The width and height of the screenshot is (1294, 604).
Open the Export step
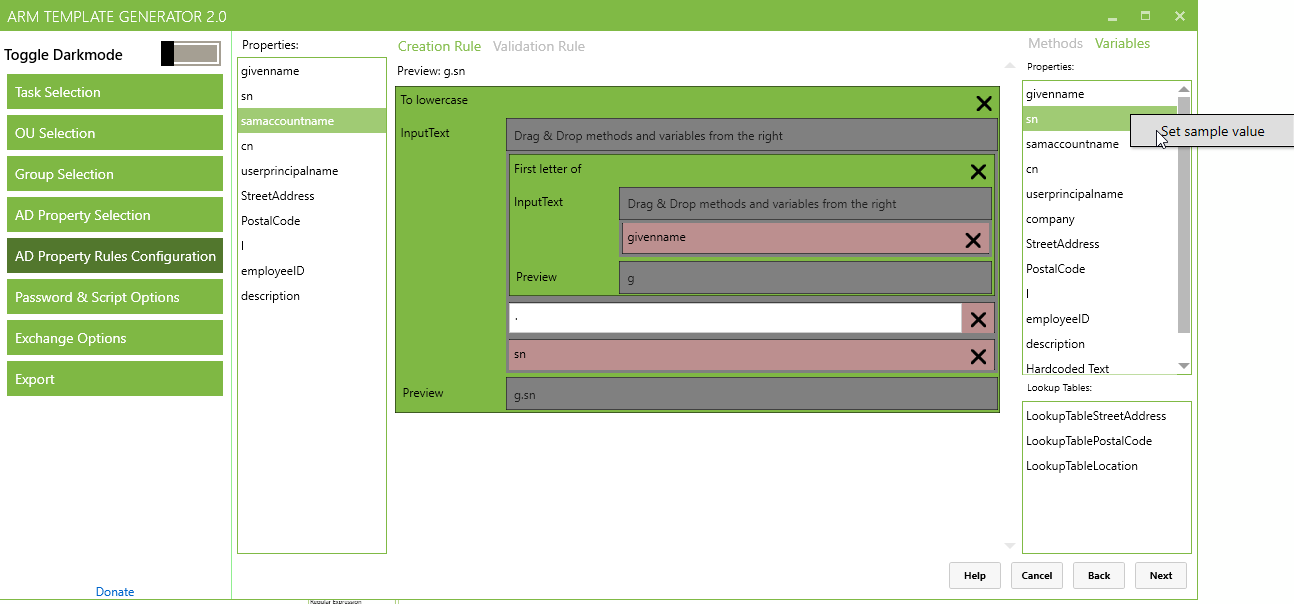click(x=115, y=379)
